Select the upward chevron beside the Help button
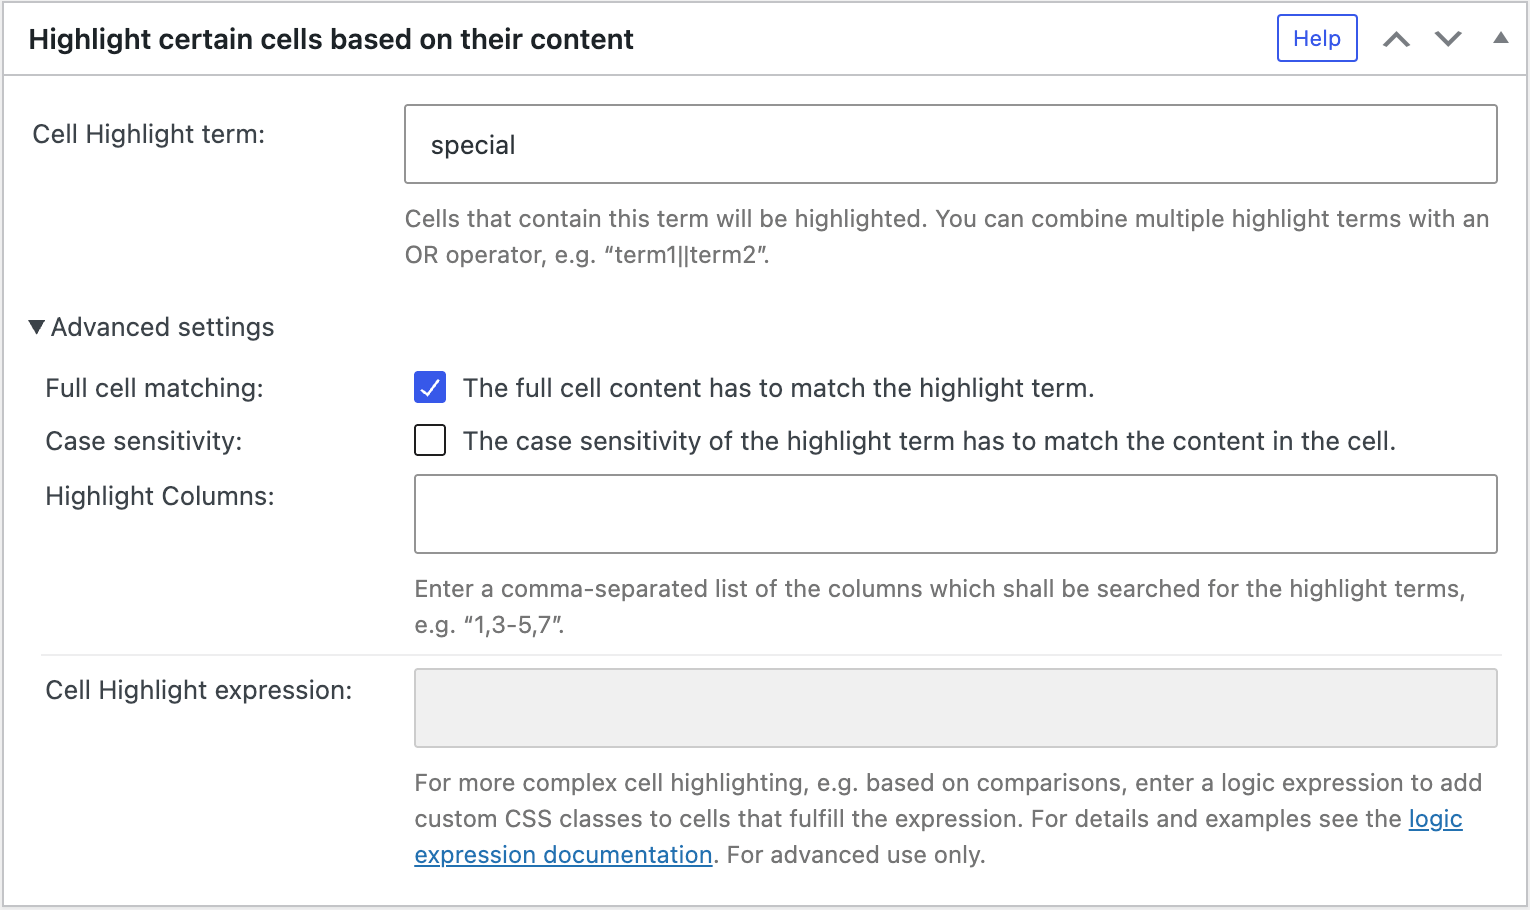Viewport: 1530px width, 910px height. pos(1397,38)
